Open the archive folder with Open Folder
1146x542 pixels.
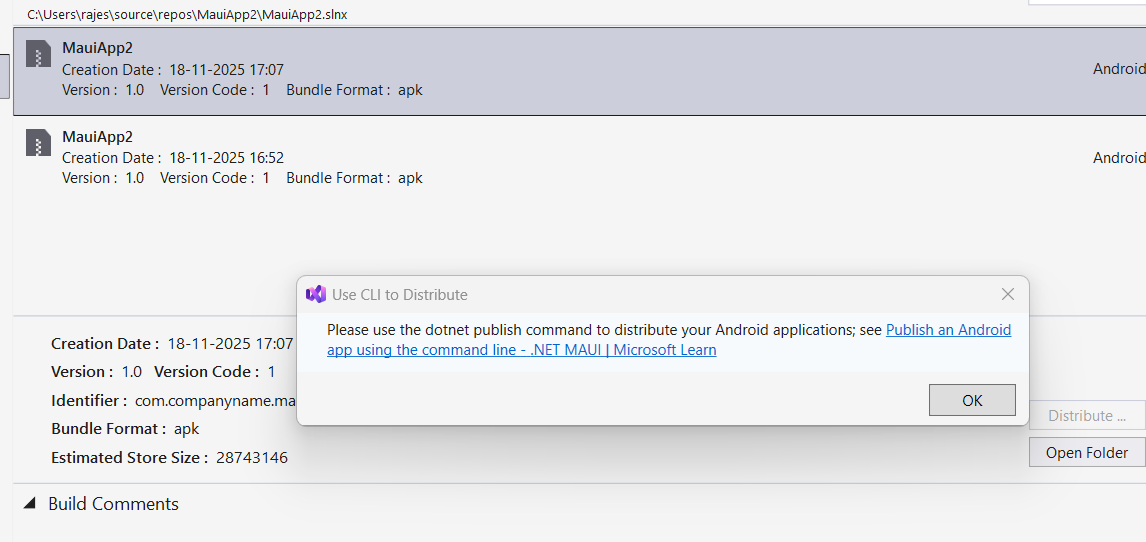pyautogui.click(x=1087, y=453)
